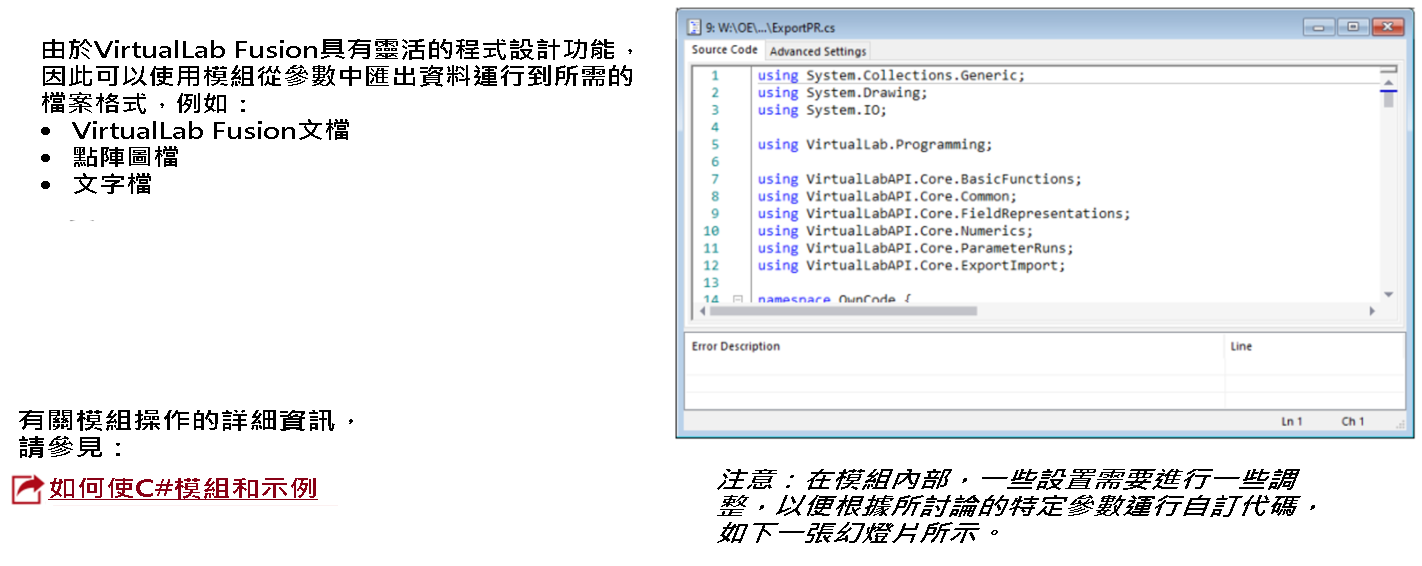Click line using System.IO;
This screenshot has height=566, width=1422.
click(x=821, y=110)
